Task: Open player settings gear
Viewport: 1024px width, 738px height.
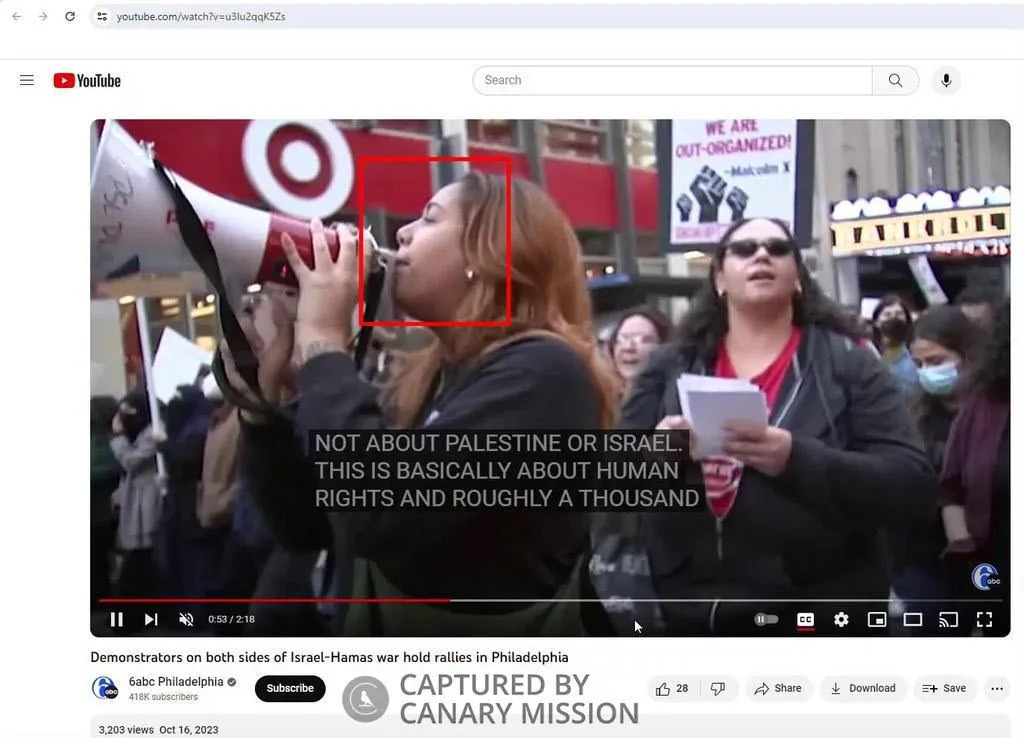Action: (841, 619)
